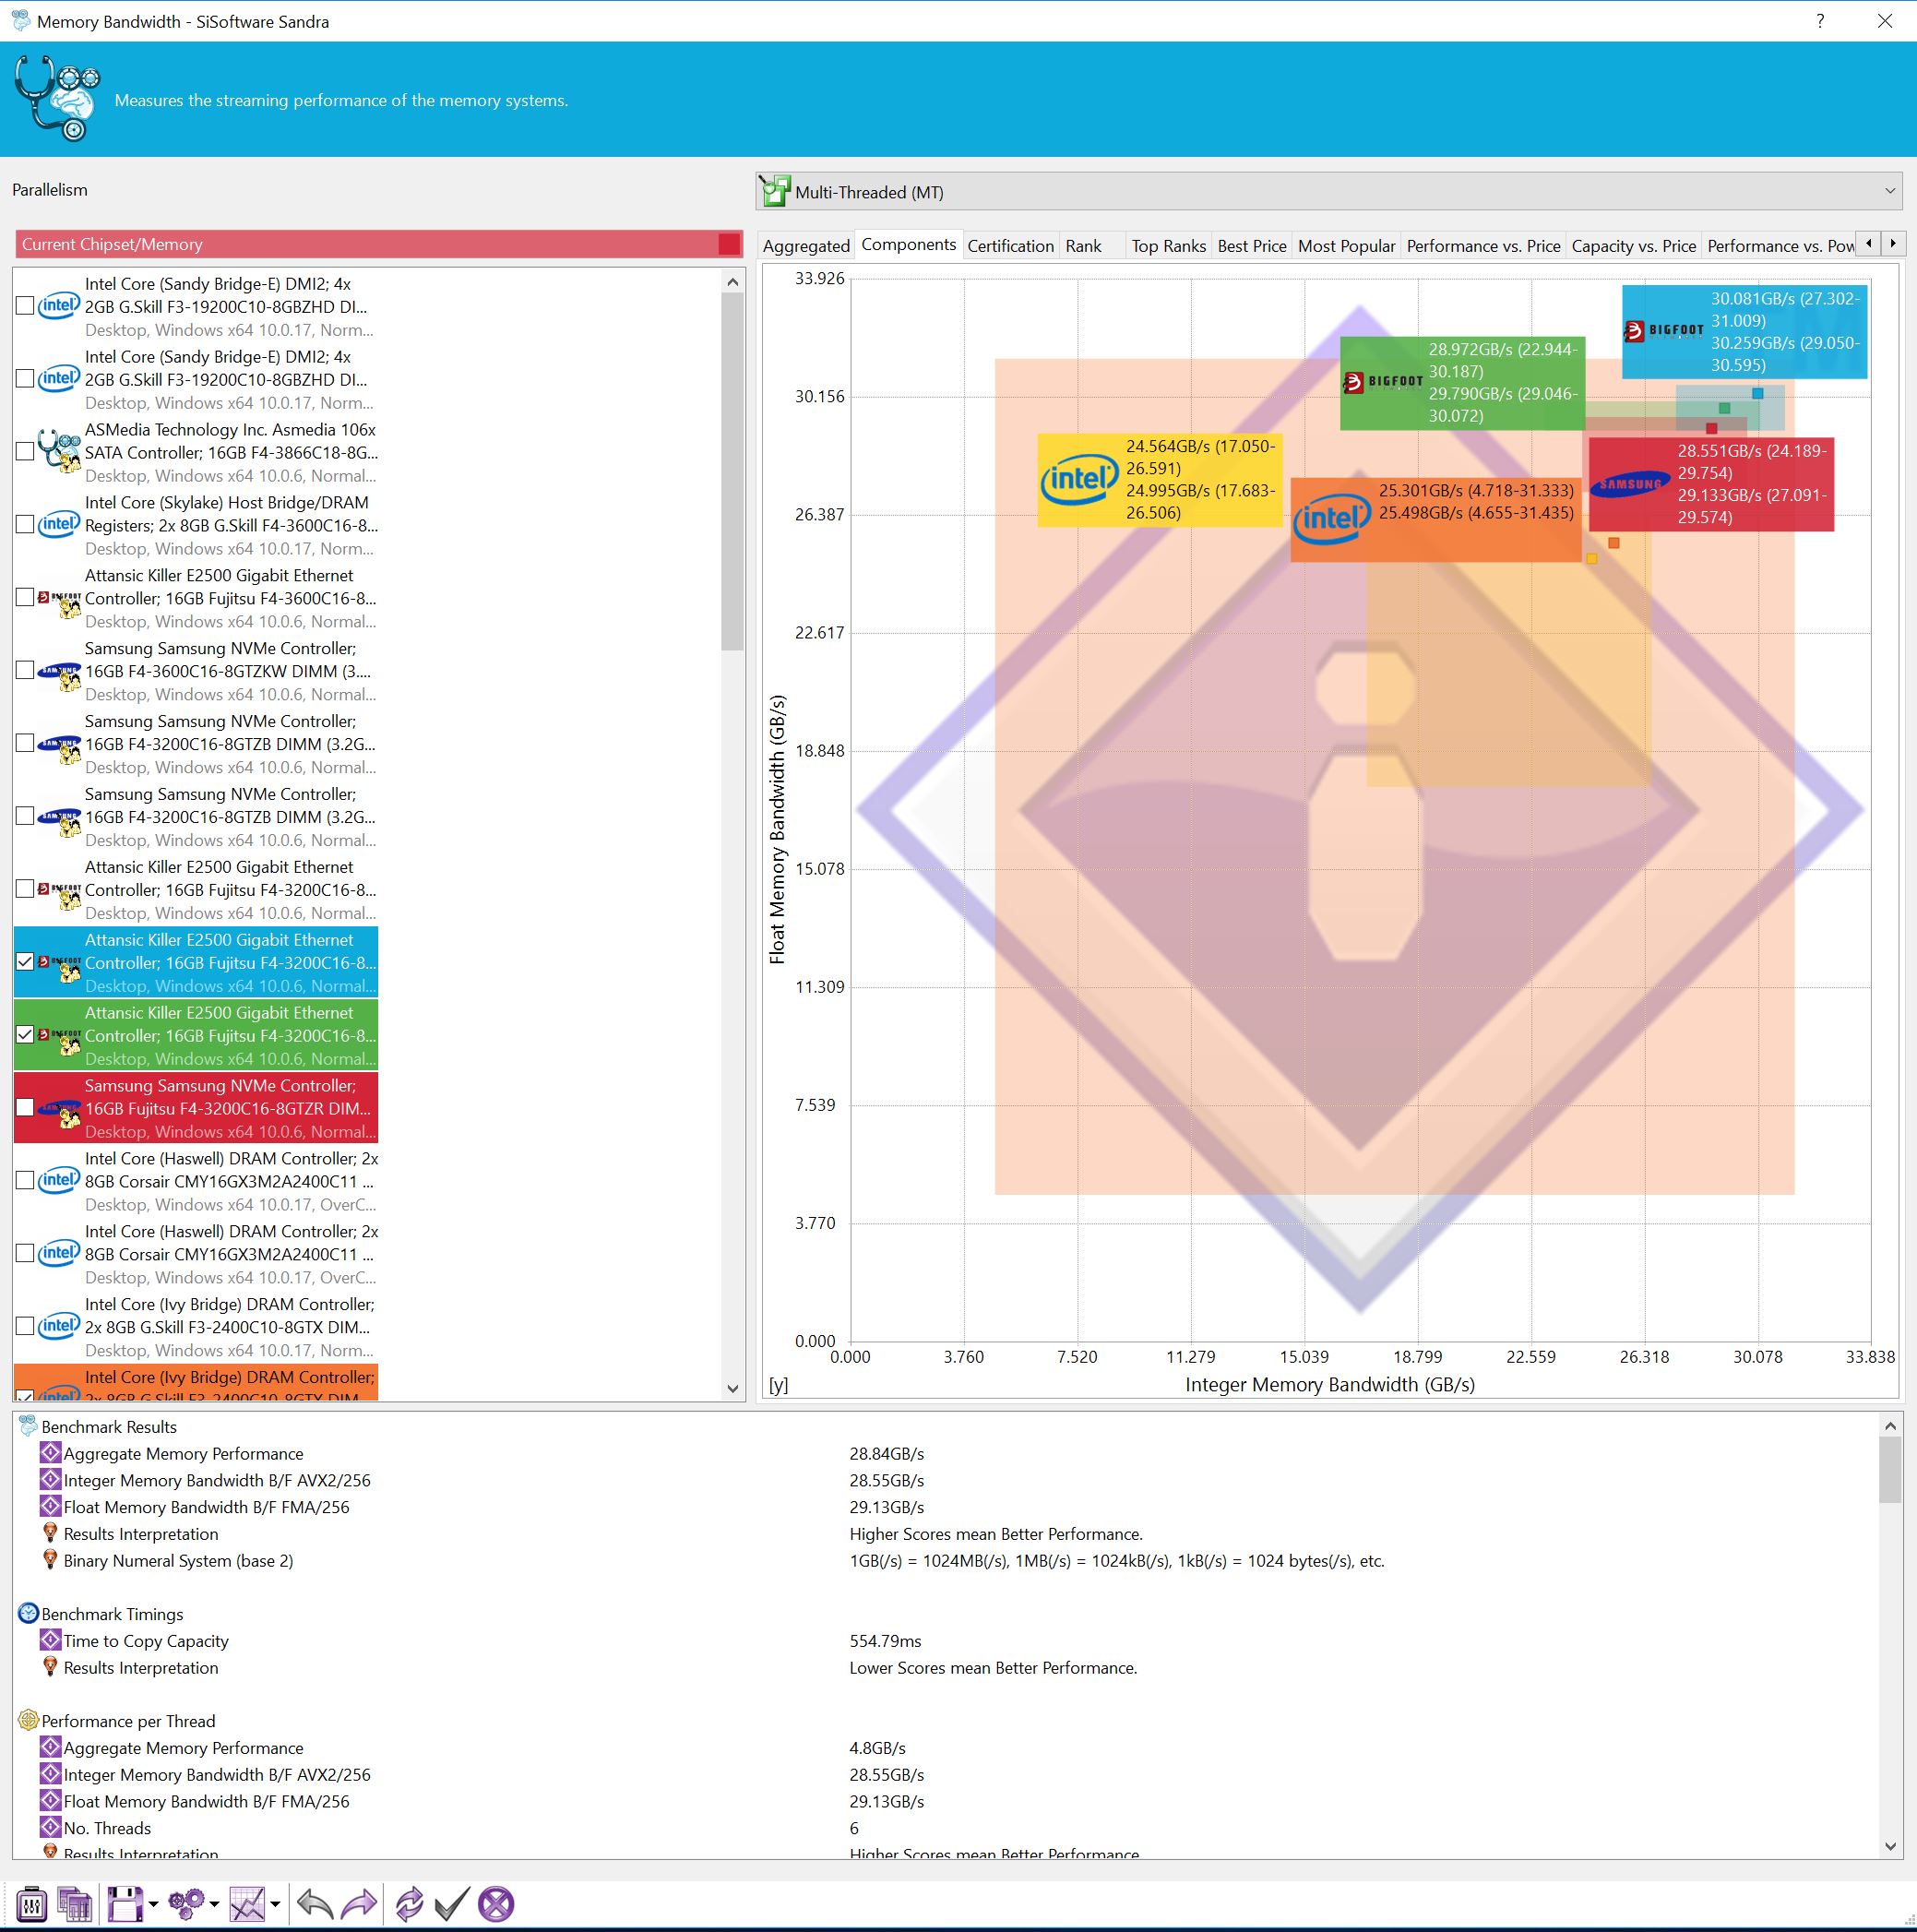Click the purple gears engine icon
This screenshot has height=1932, width=1917.
tap(186, 1904)
